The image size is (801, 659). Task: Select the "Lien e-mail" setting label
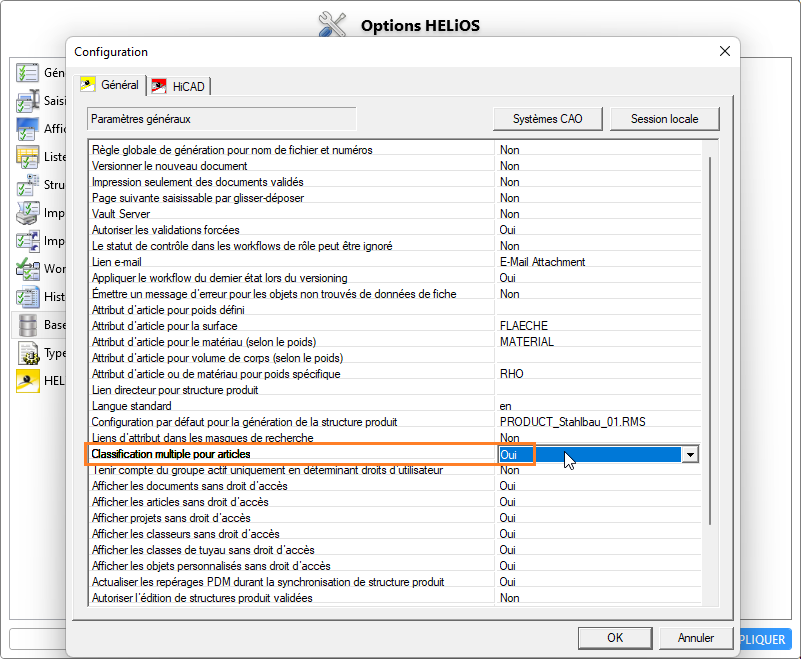(x=116, y=262)
